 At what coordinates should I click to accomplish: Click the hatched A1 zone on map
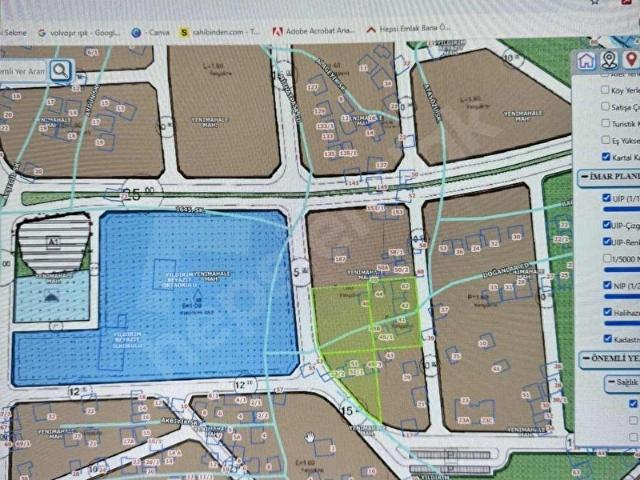click(x=53, y=244)
